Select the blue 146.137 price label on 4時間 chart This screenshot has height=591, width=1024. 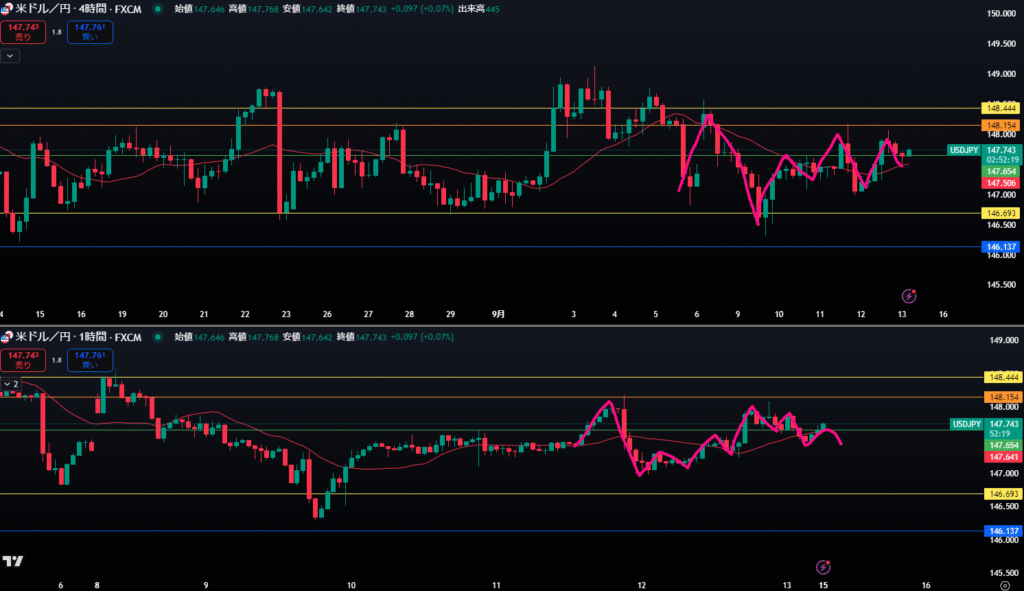[1000, 247]
